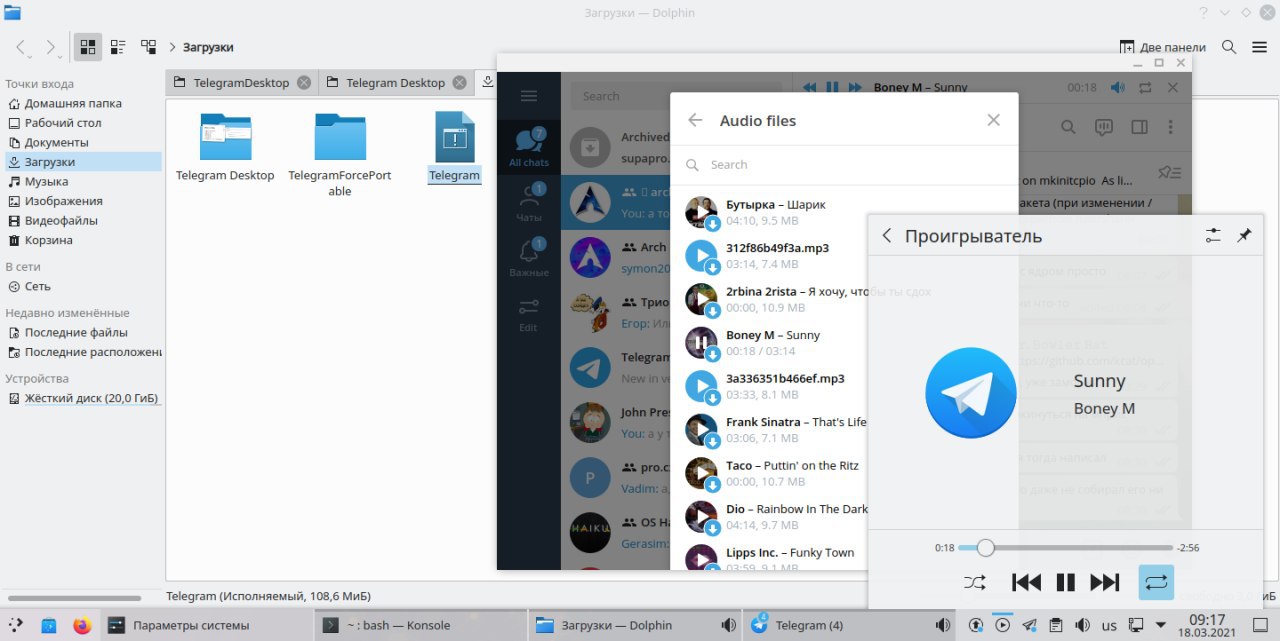Skip to previous track in Проигрыватель
1280x641 pixels.
1027,582
